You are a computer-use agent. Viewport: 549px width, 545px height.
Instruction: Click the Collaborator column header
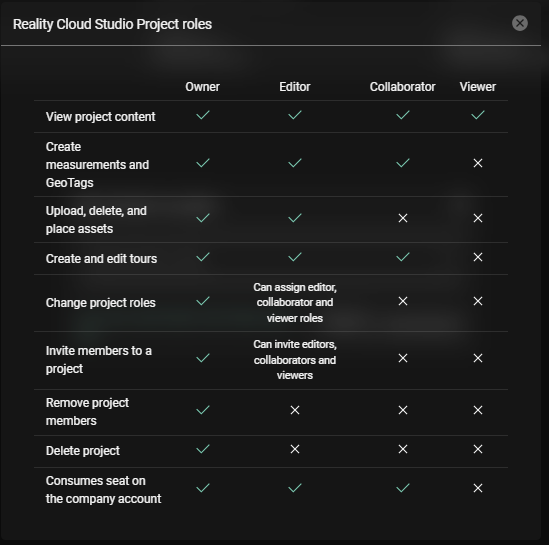pyautogui.click(x=402, y=87)
